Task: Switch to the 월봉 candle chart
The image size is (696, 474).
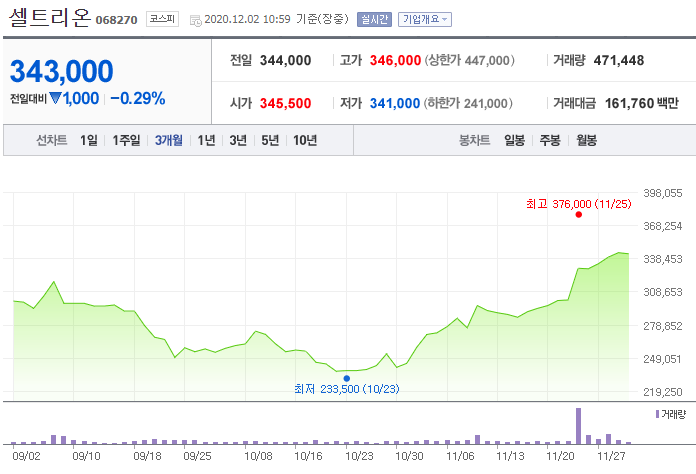Action: point(586,140)
